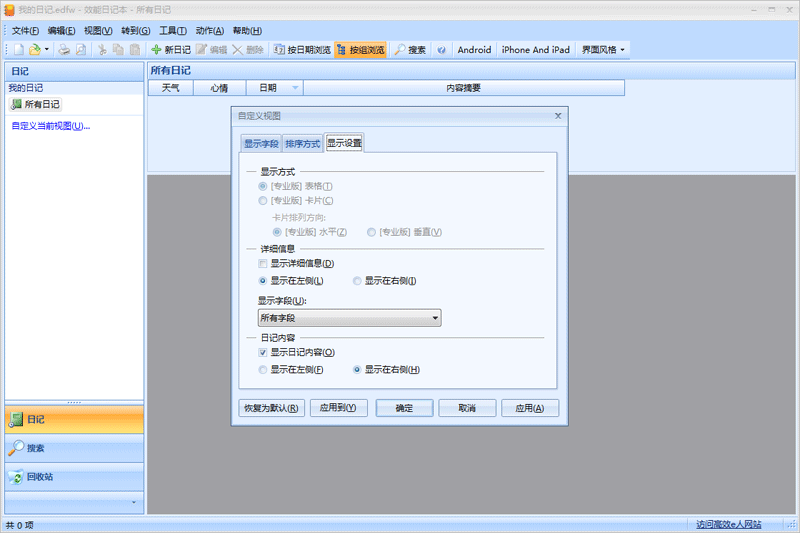This screenshot has height=533, width=800.
Task: Confirm with the 确定 button
Action: (x=404, y=408)
